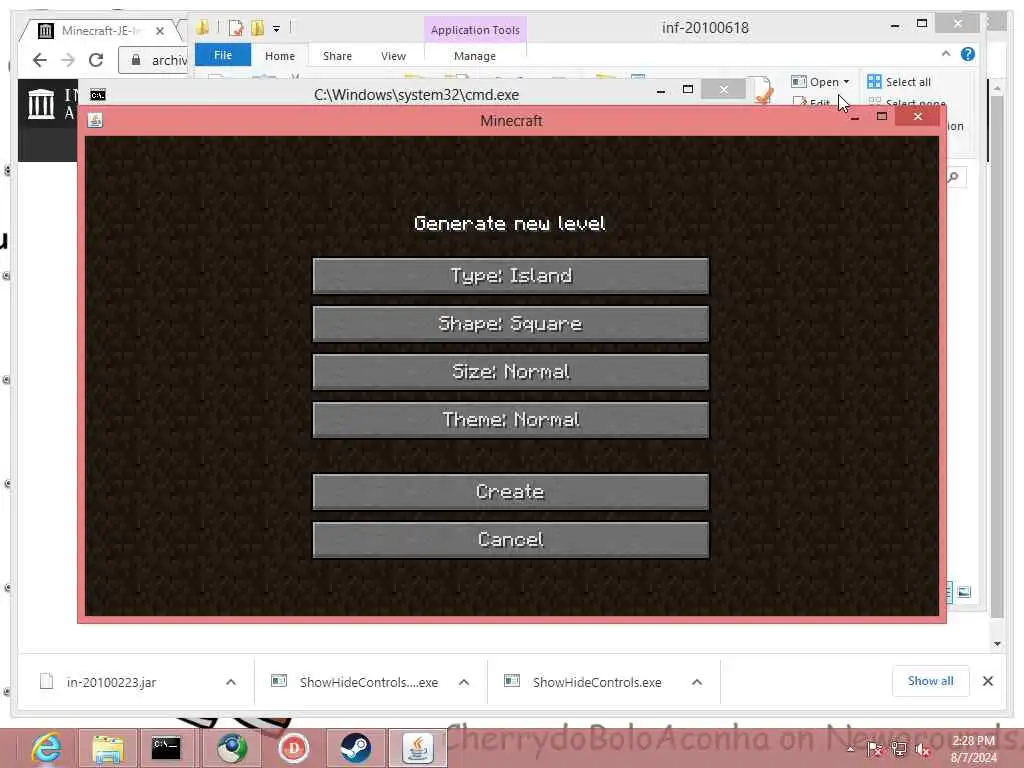Open File Explorer from taskbar
This screenshot has width=1024, height=768.
(x=108, y=748)
